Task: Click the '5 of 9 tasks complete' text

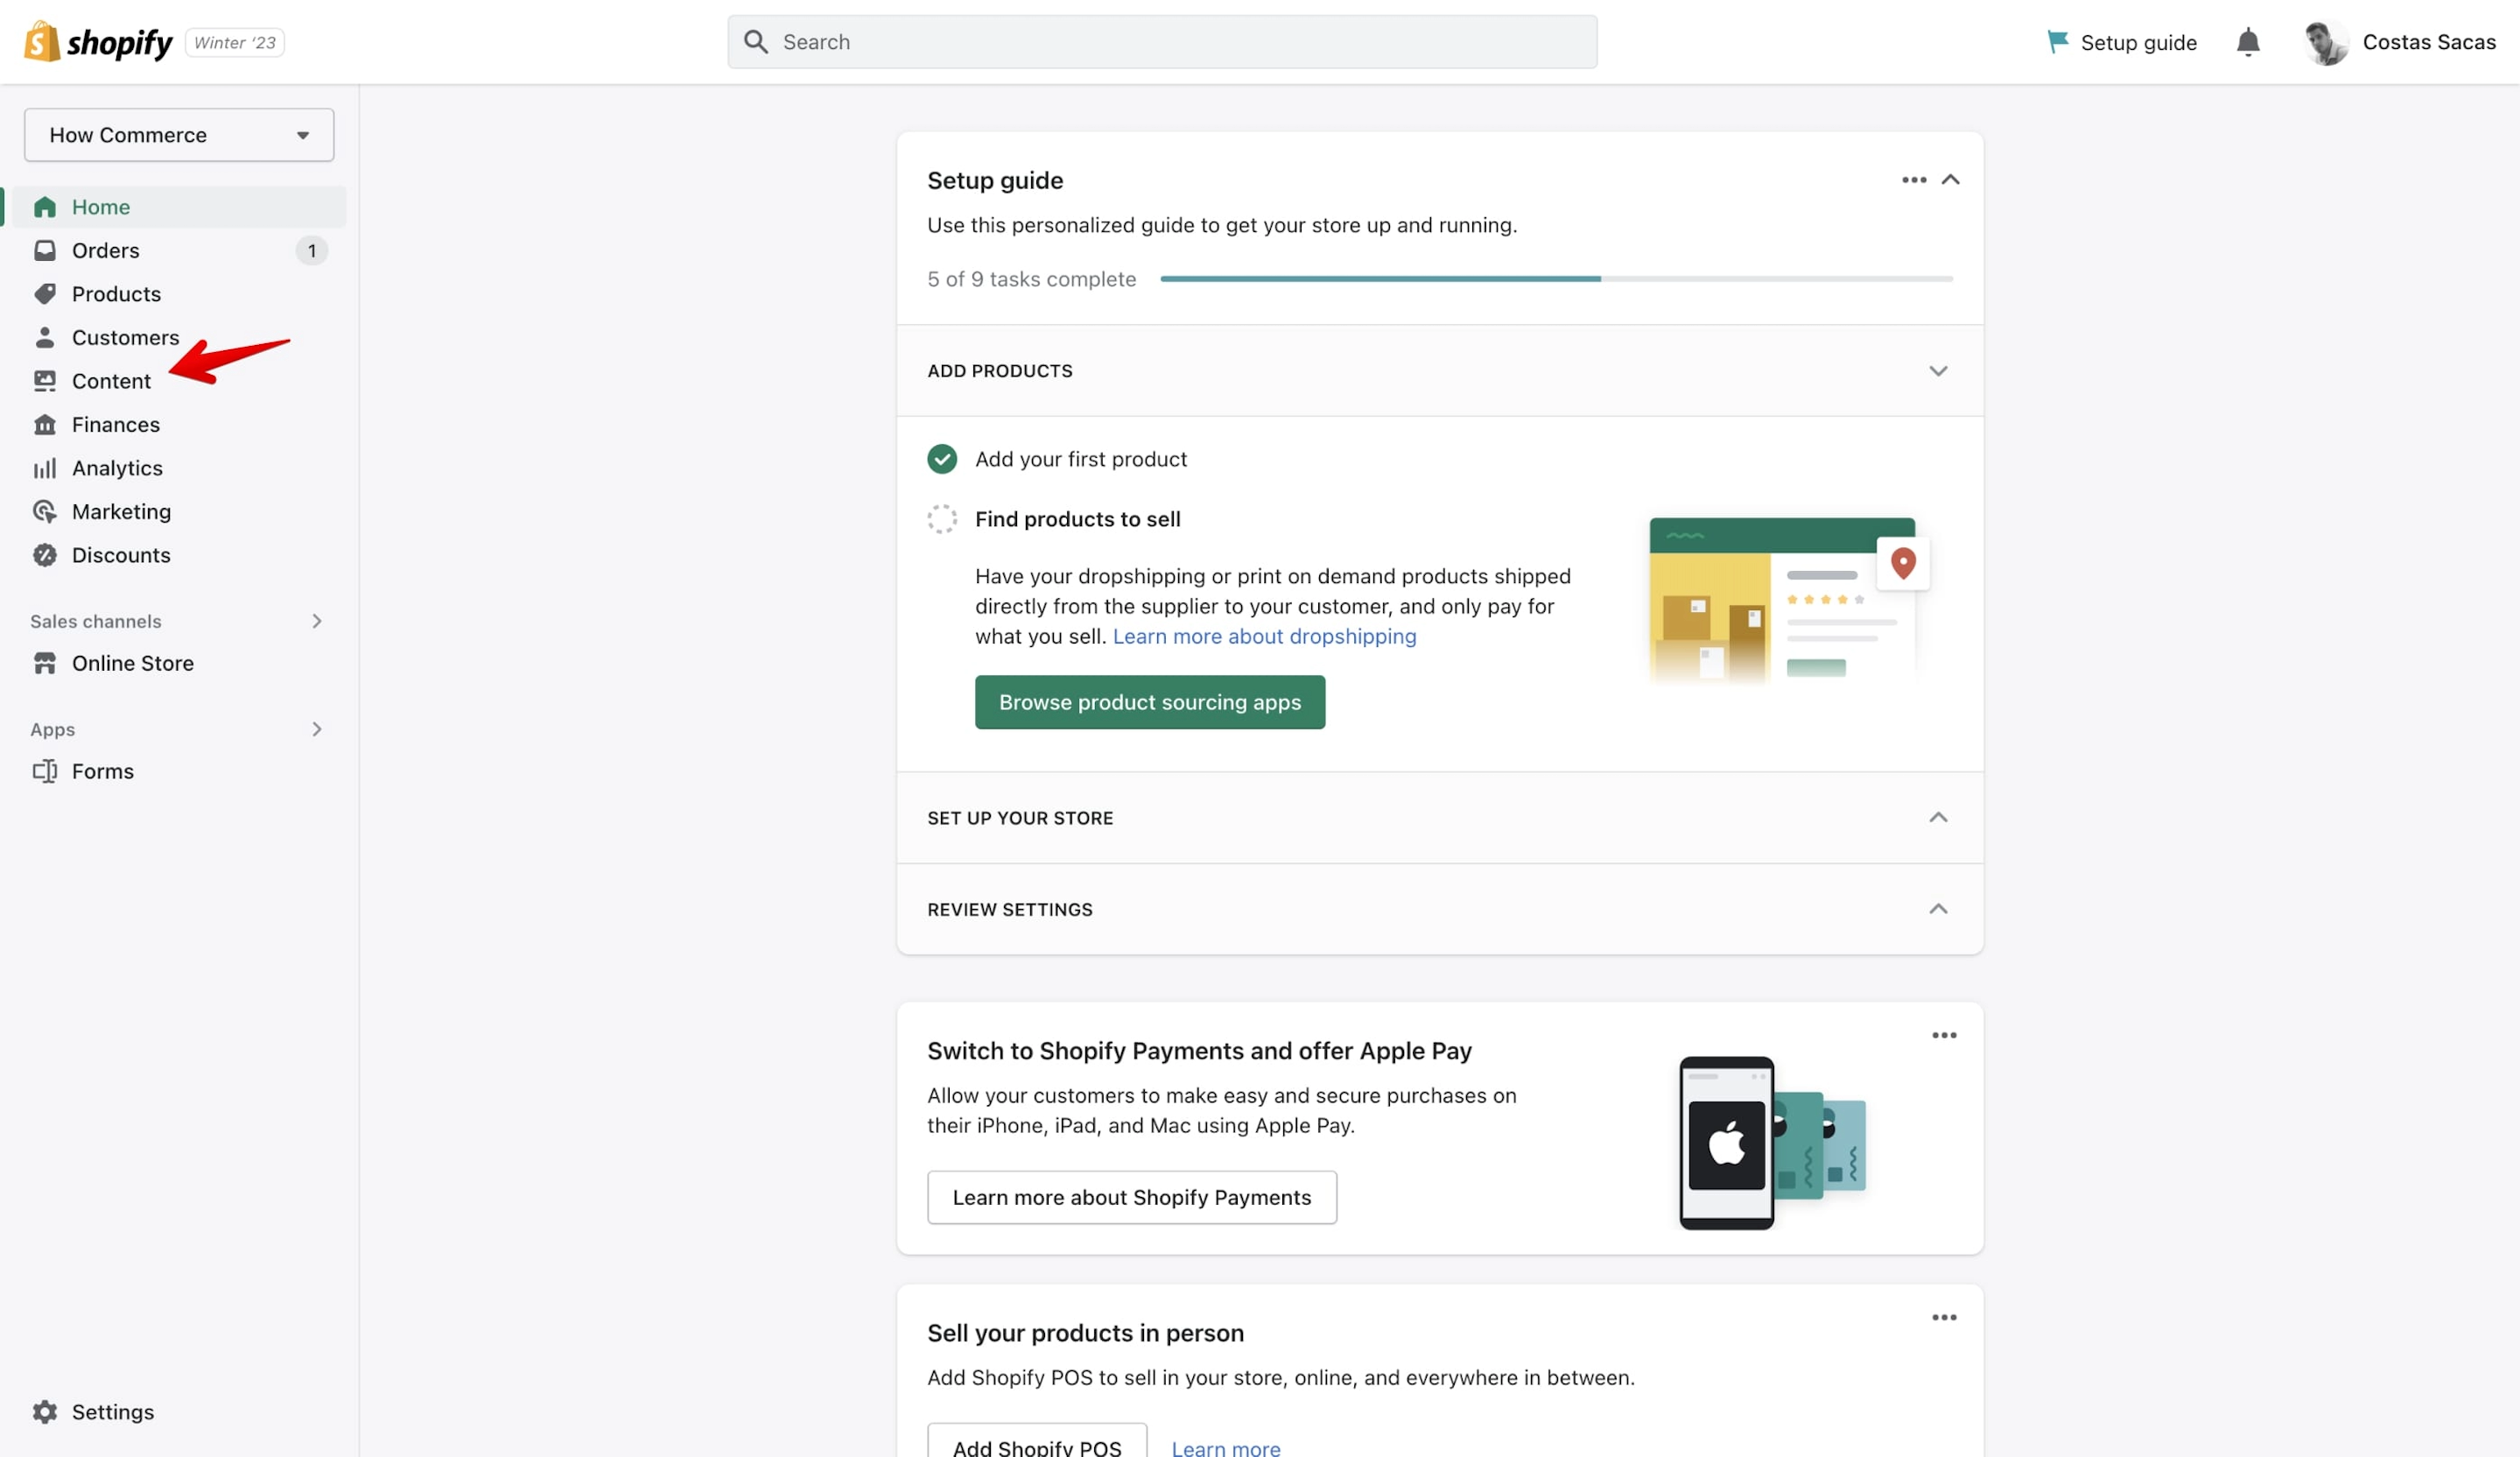Action: coord(1031,279)
